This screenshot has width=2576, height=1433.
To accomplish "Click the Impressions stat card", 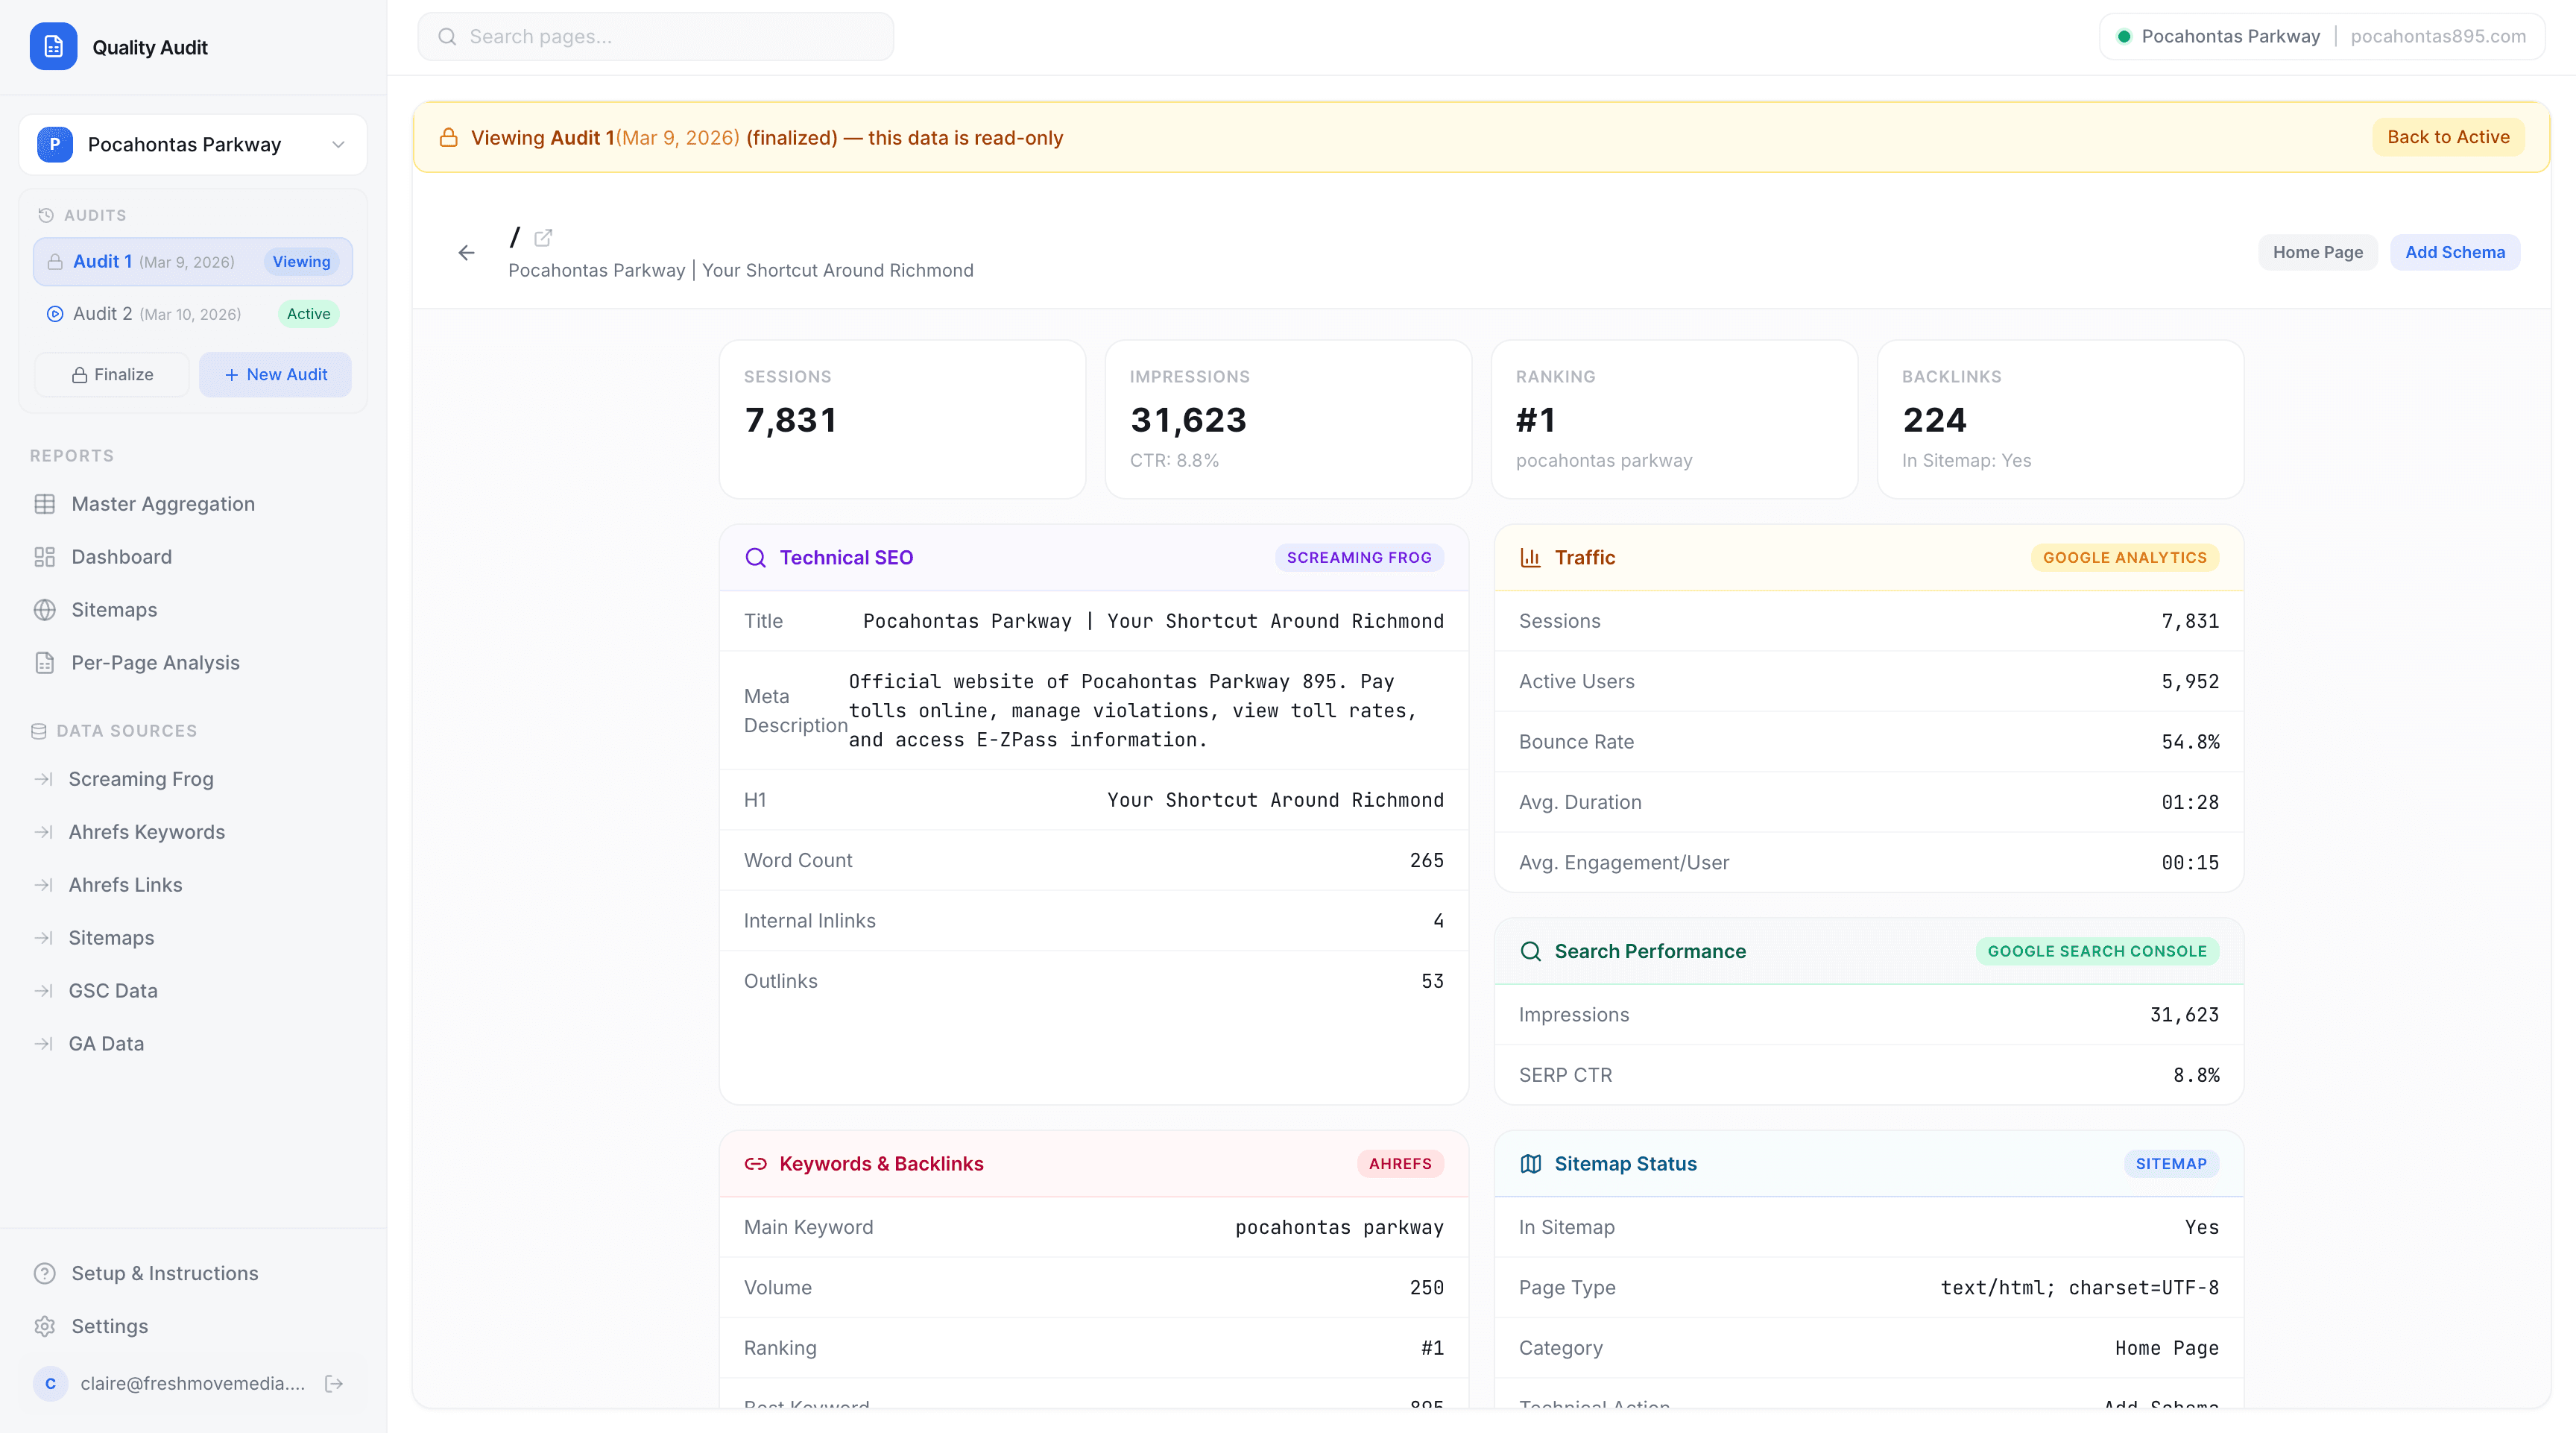I will point(1288,419).
